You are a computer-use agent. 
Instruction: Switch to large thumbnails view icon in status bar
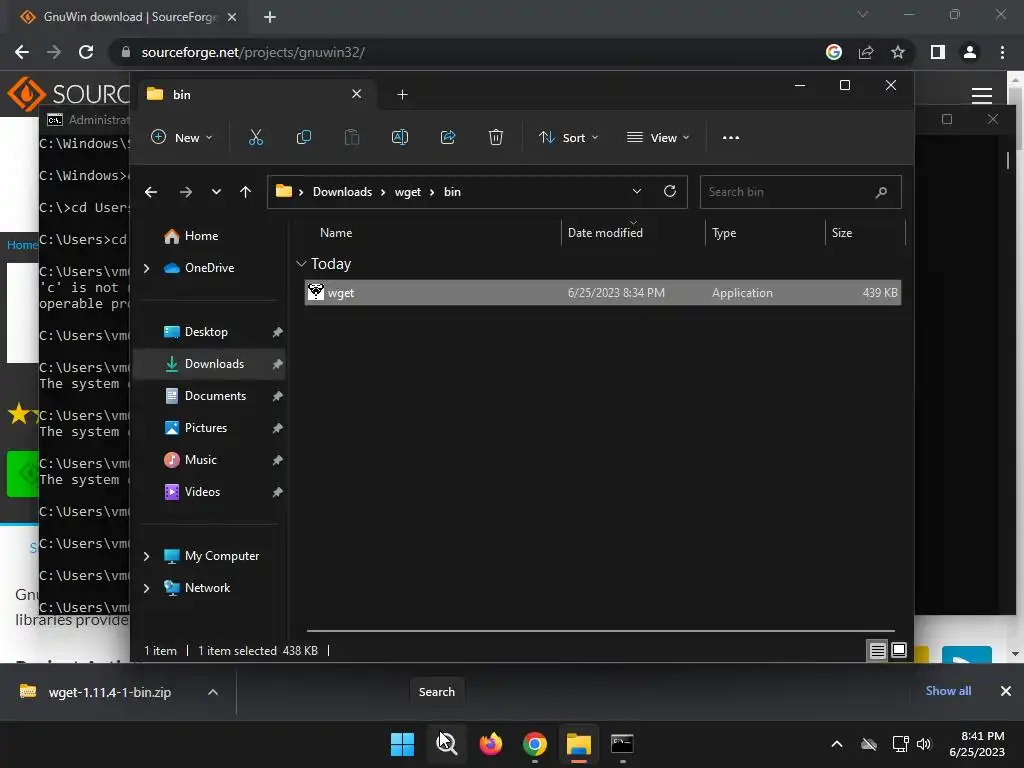899,650
